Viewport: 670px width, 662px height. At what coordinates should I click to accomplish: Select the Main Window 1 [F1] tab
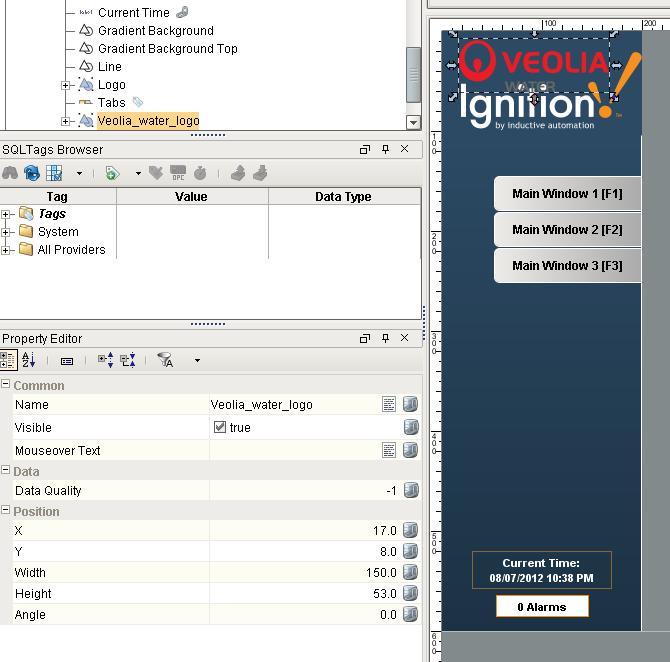point(567,194)
